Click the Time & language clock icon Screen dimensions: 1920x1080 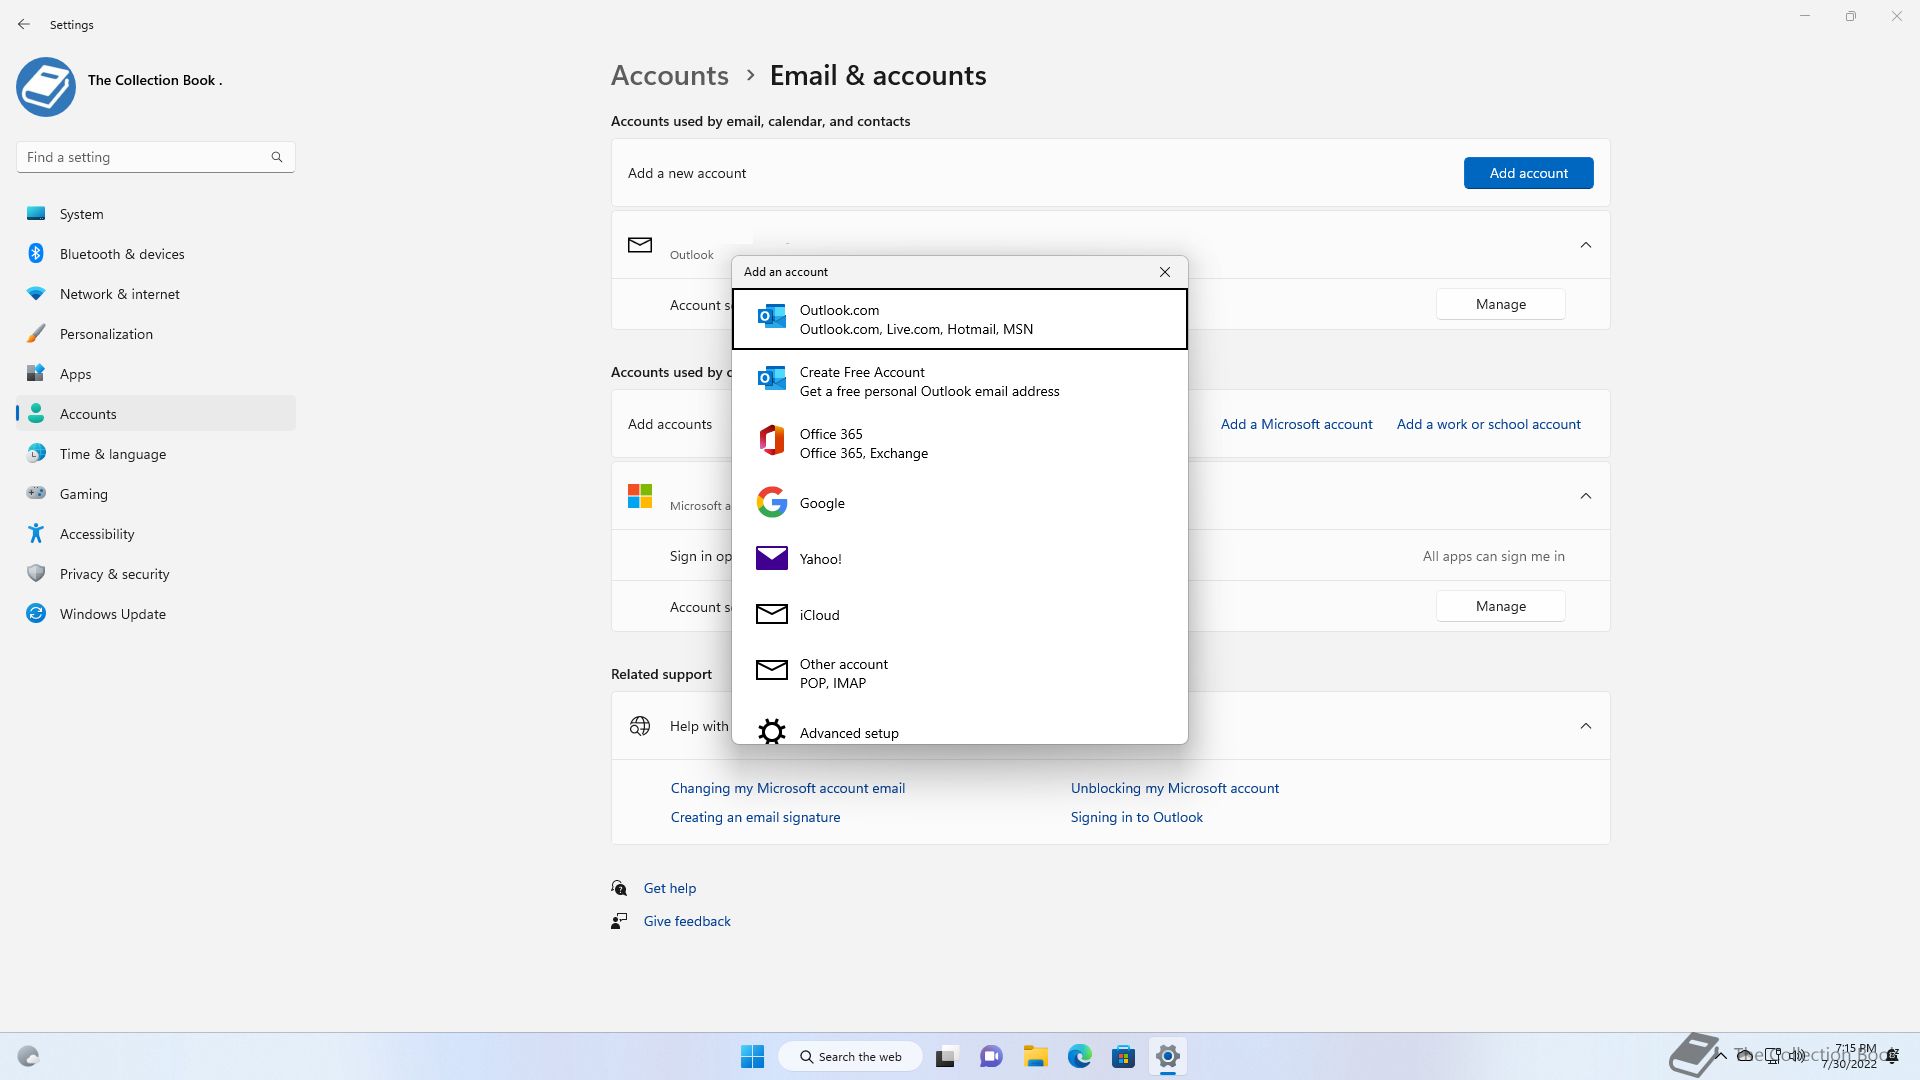coord(36,453)
